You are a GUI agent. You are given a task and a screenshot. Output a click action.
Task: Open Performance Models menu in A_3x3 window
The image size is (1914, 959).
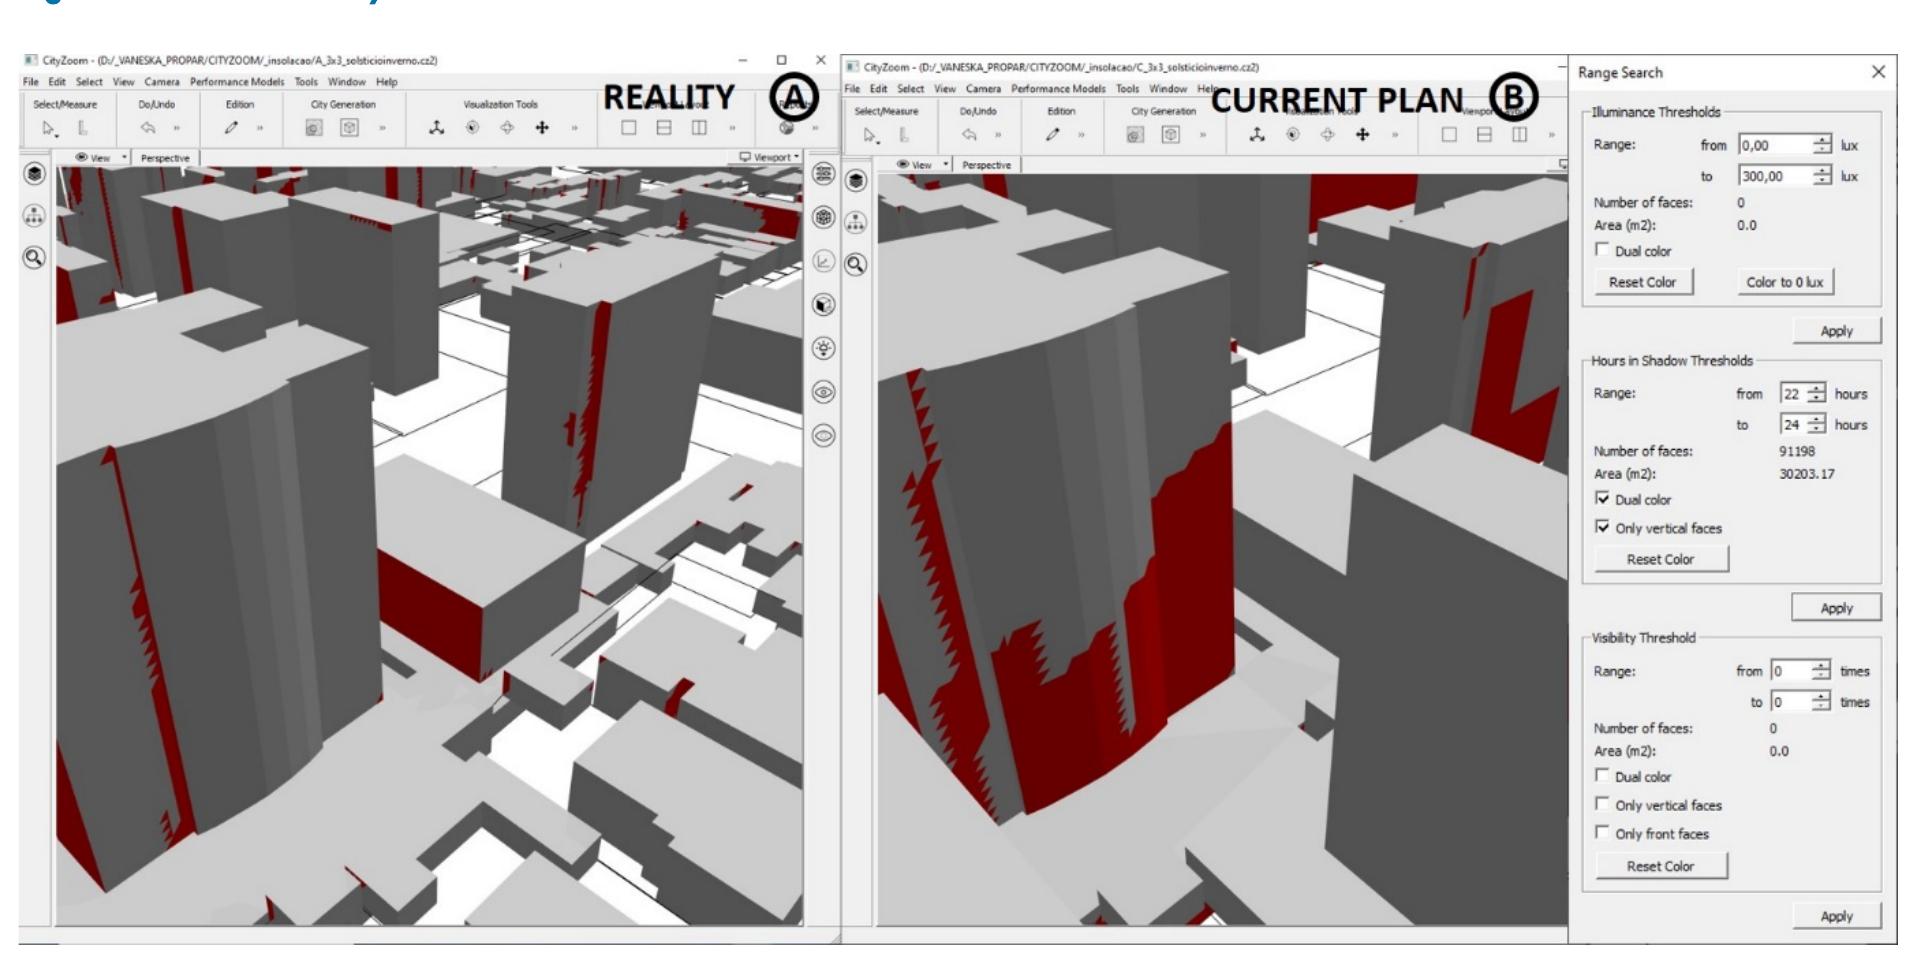click(x=237, y=82)
